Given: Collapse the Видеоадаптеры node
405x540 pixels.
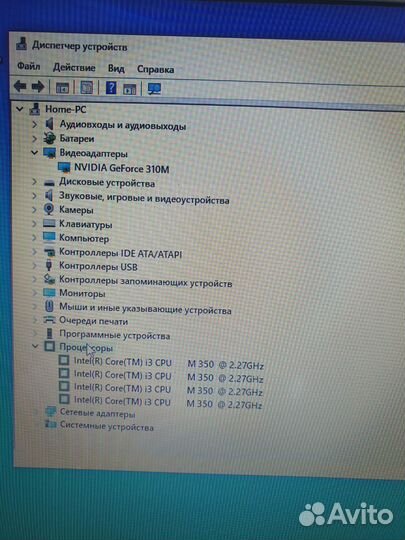Looking at the screenshot, I should (x=34, y=152).
